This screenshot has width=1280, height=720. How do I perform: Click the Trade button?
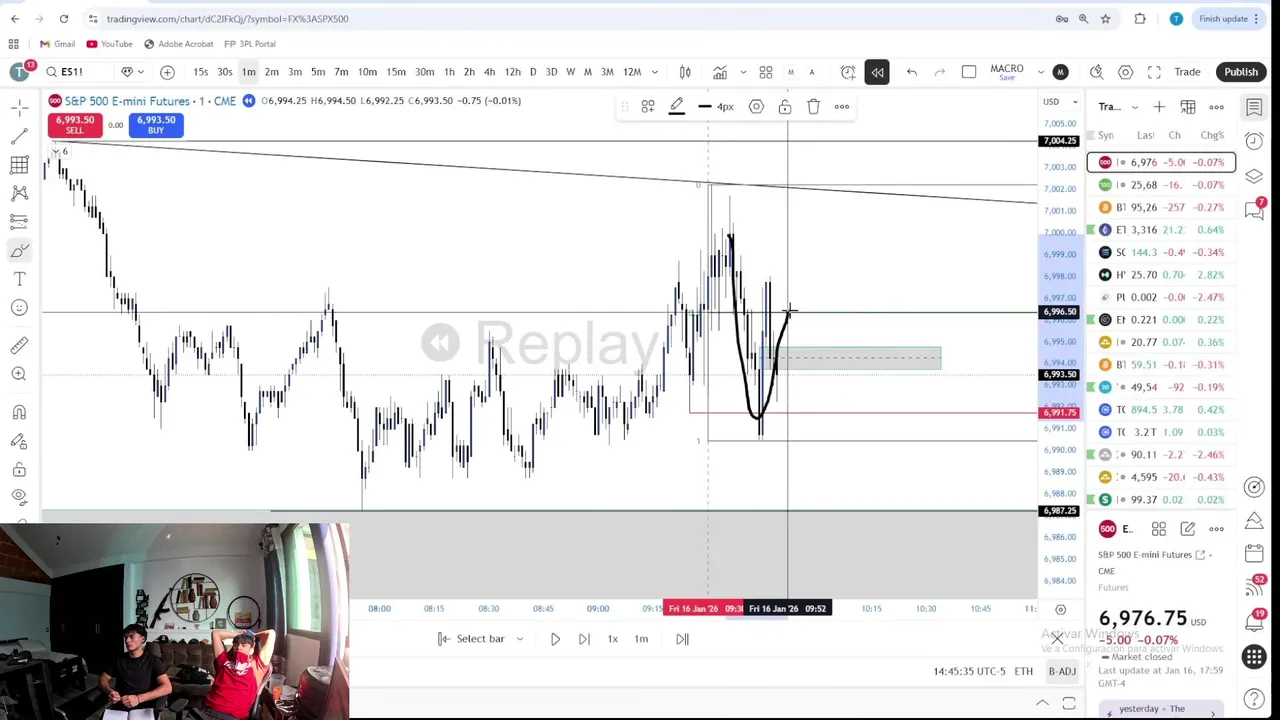coord(1187,72)
